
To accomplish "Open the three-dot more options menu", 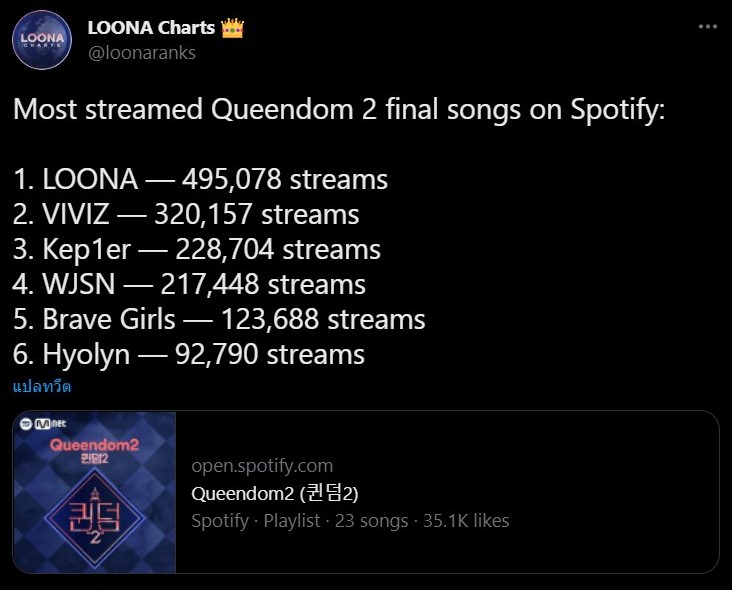I will pyautogui.click(x=708, y=27).
